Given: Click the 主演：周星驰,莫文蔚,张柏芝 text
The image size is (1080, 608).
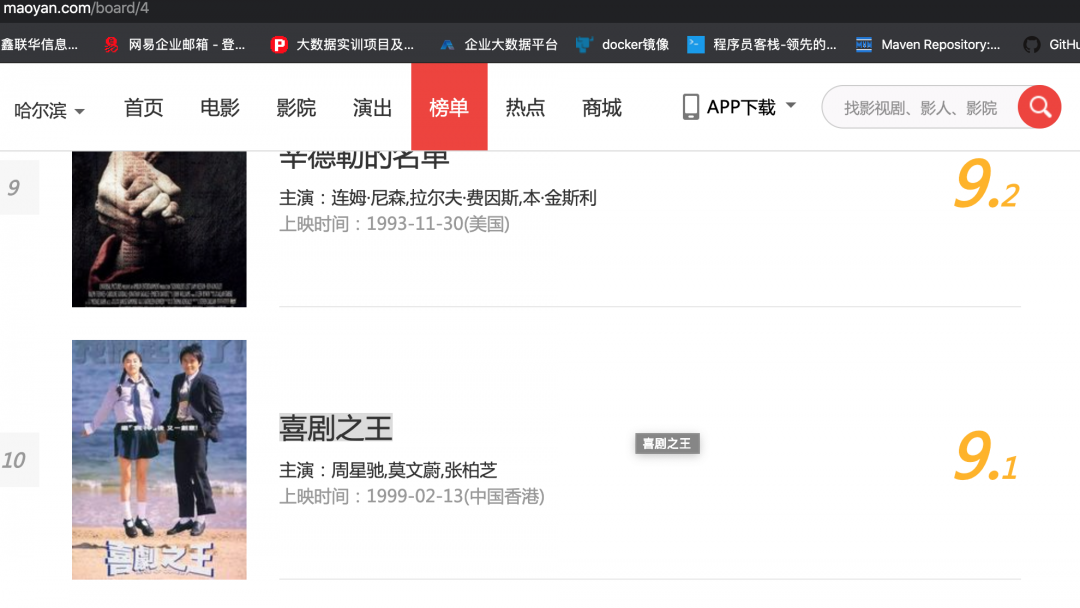Looking at the screenshot, I should [388, 470].
